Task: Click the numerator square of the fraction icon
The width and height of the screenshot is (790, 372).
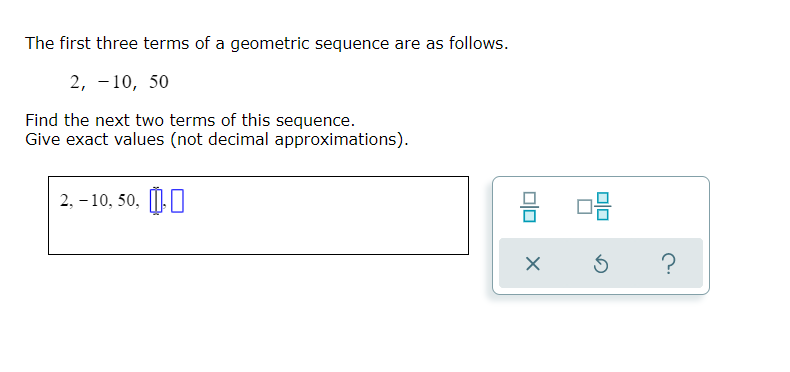Action: pos(529,198)
